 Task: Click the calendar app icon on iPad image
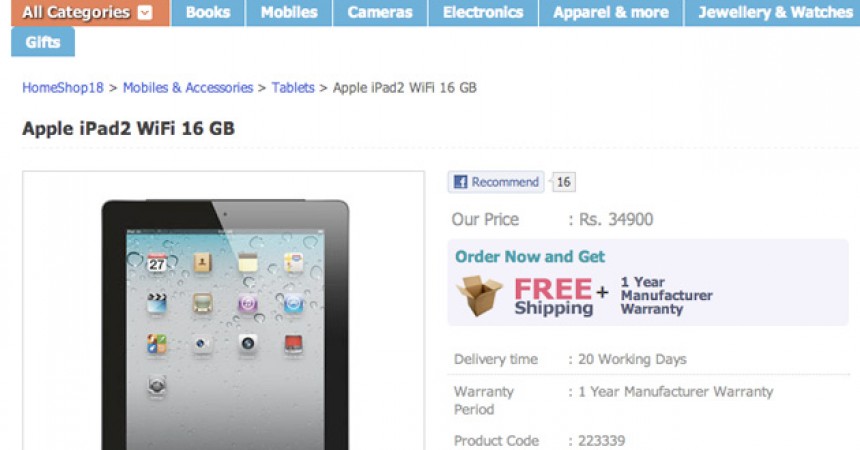click(x=157, y=263)
